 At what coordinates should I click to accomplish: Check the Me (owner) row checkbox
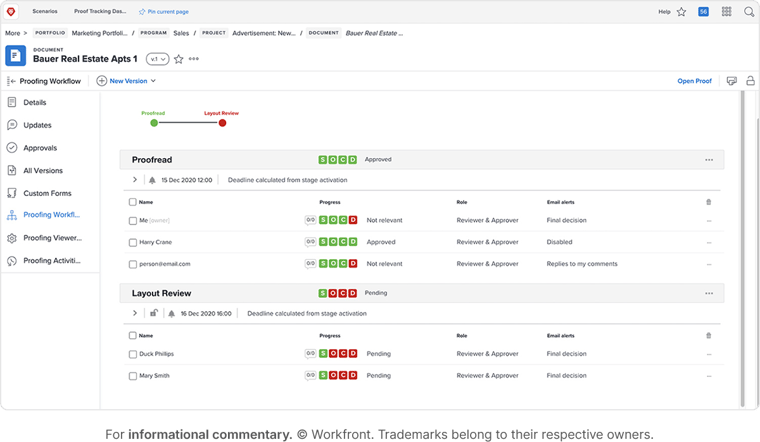click(x=133, y=221)
